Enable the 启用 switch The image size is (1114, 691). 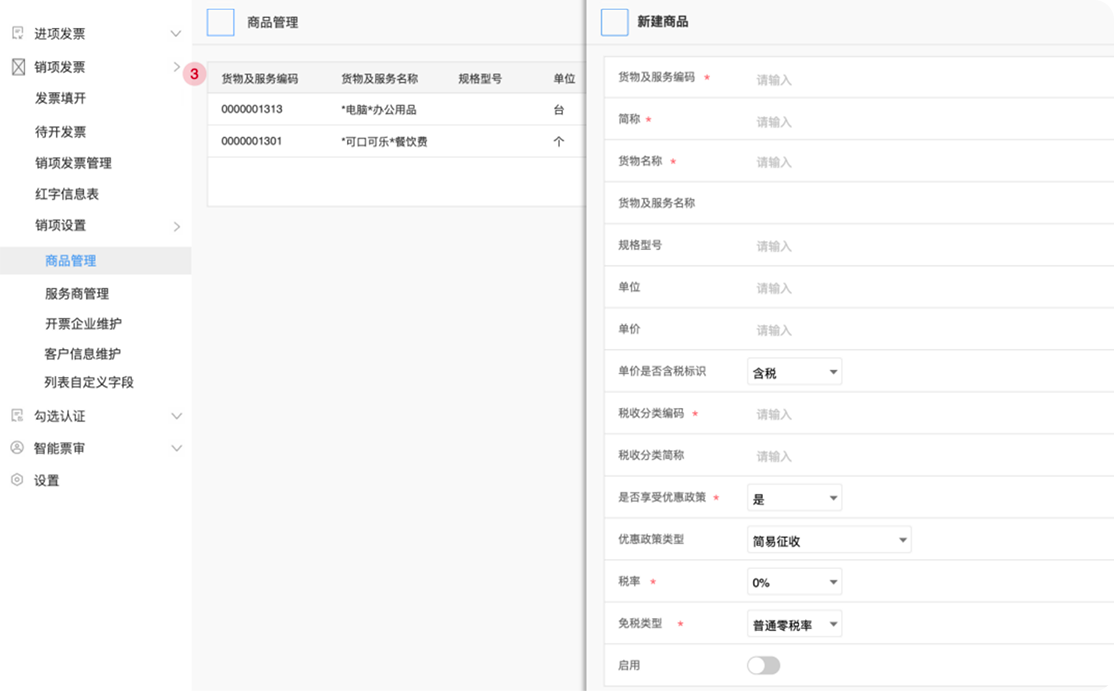coord(763,665)
